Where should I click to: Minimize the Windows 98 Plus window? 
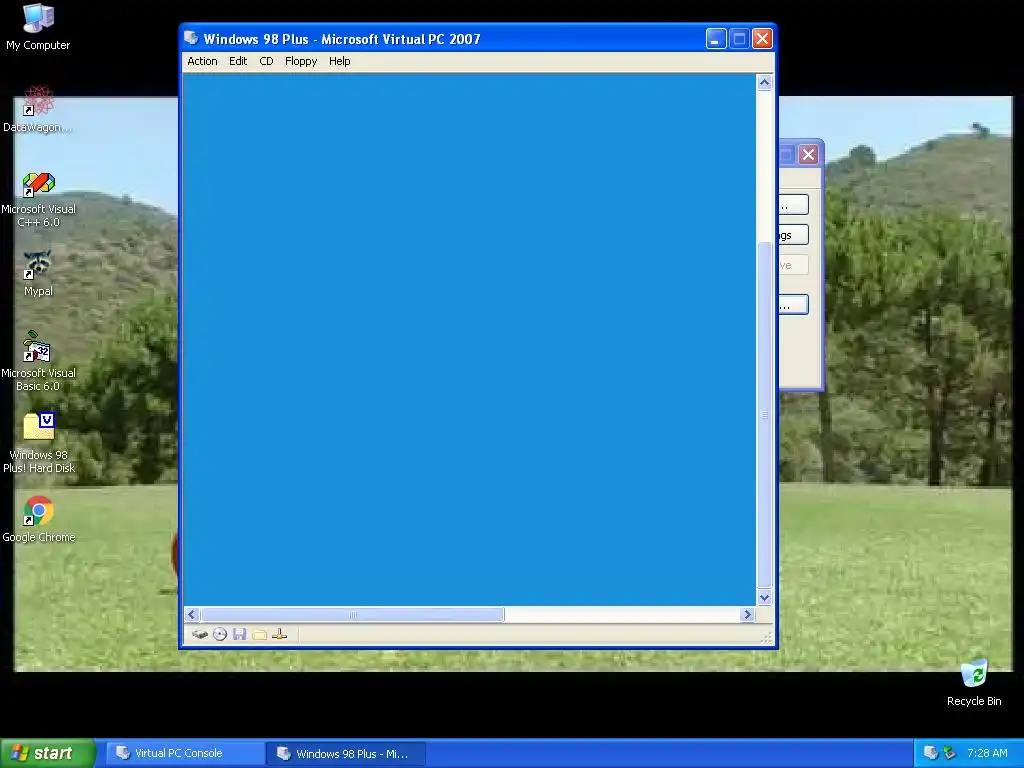pos(716,39)
